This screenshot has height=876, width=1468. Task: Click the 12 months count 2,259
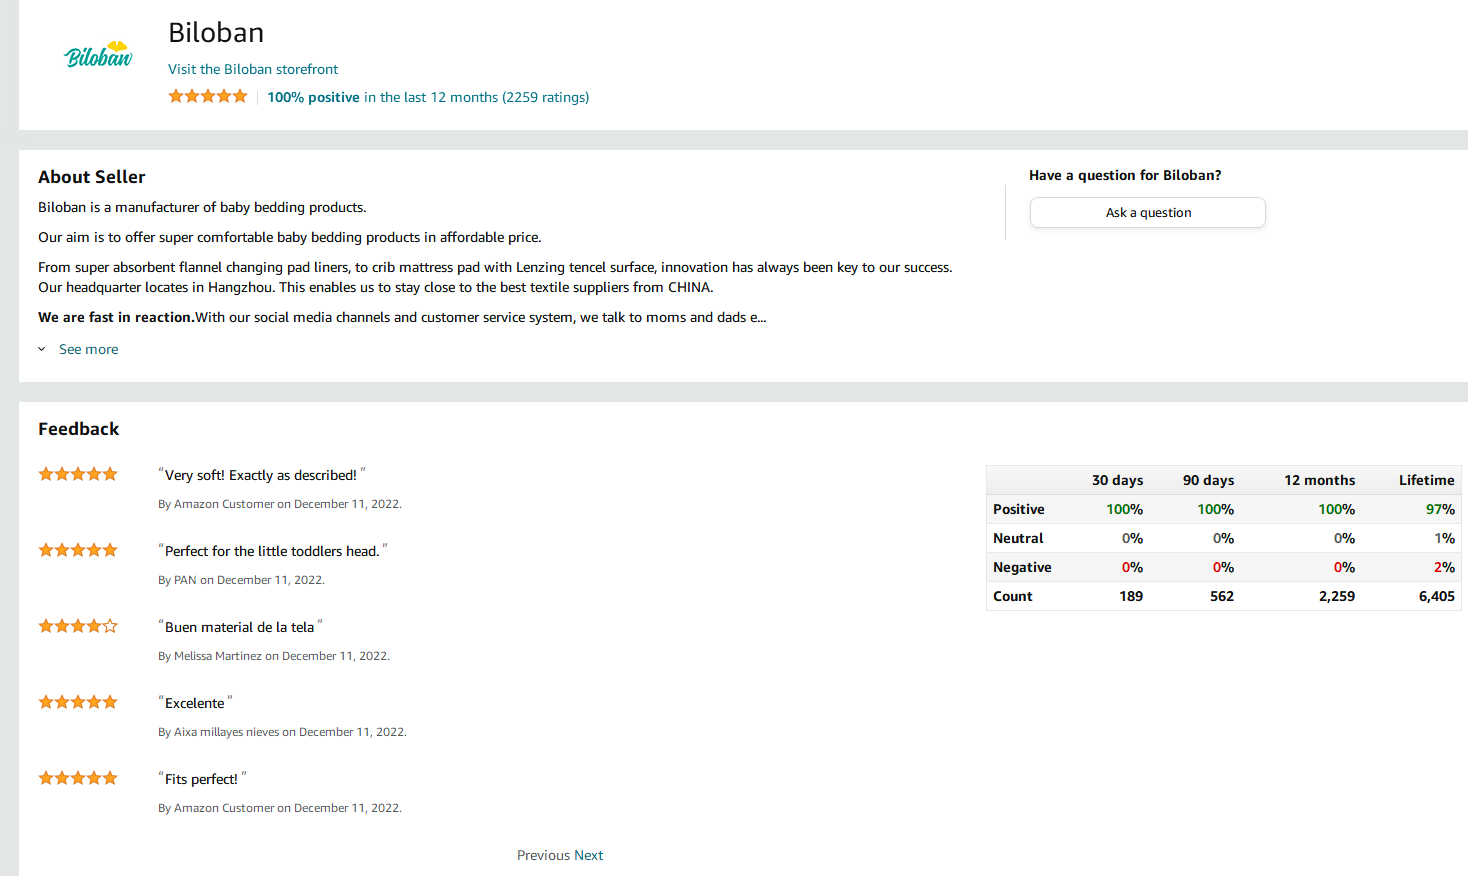click(1337, 596)
